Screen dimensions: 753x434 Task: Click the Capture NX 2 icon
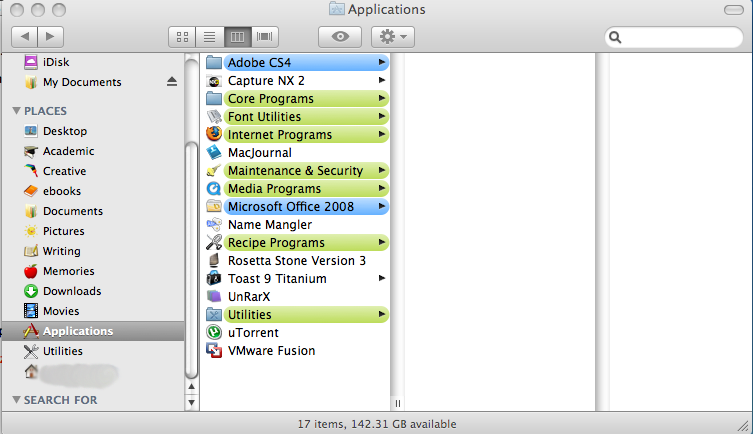(x=214, y=81)
